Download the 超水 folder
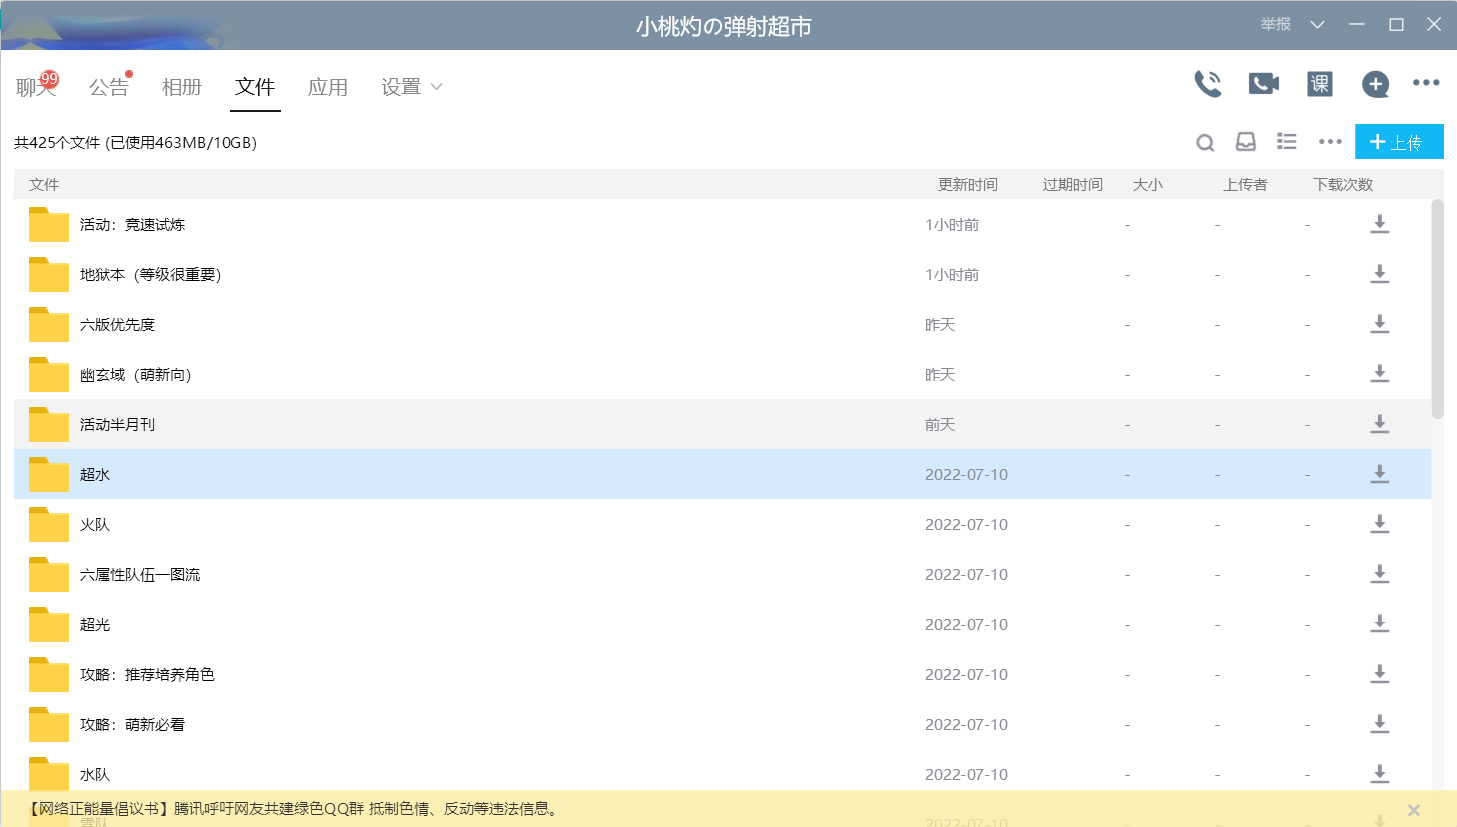The height and width of the screenshot is (827, 1457). [1380, 474]
